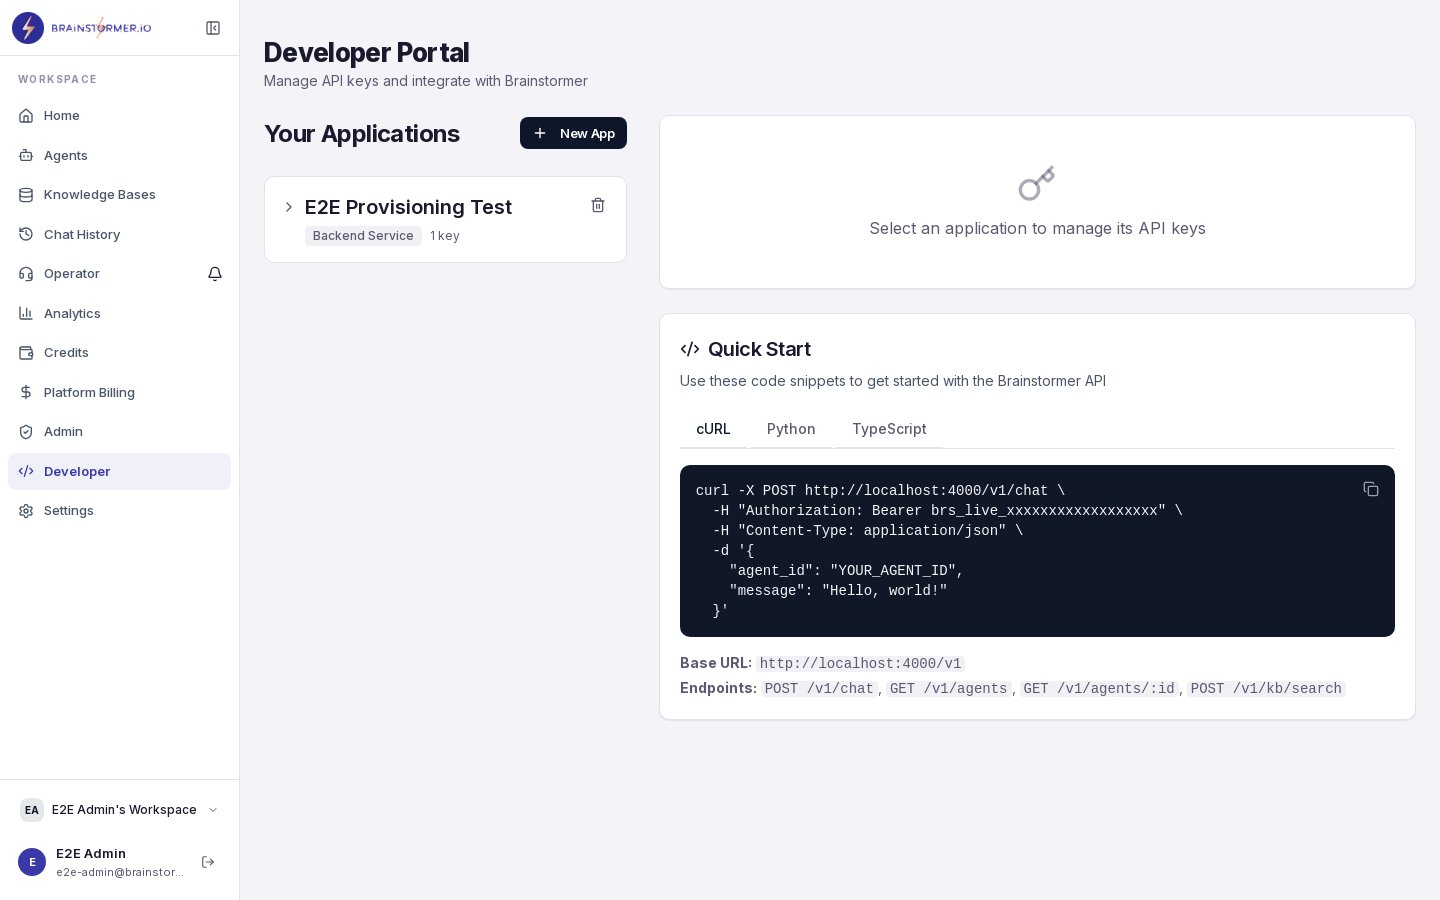Open Operator notifications bell
This screenshot has height=900, width=1440.
(x=215, y=274)
